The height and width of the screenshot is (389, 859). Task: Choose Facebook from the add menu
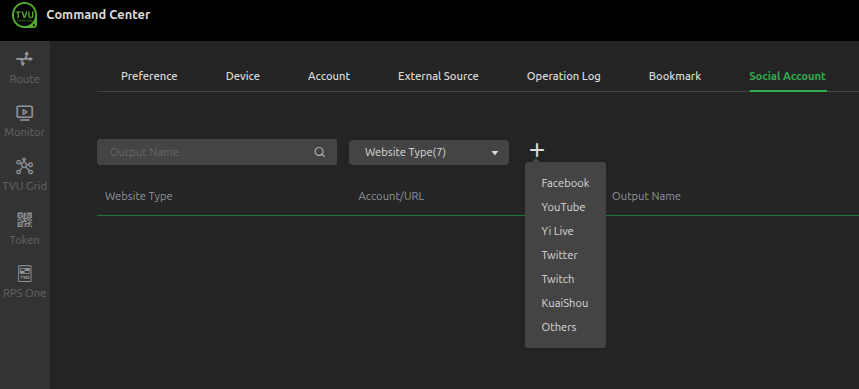(x=565, y=183)
